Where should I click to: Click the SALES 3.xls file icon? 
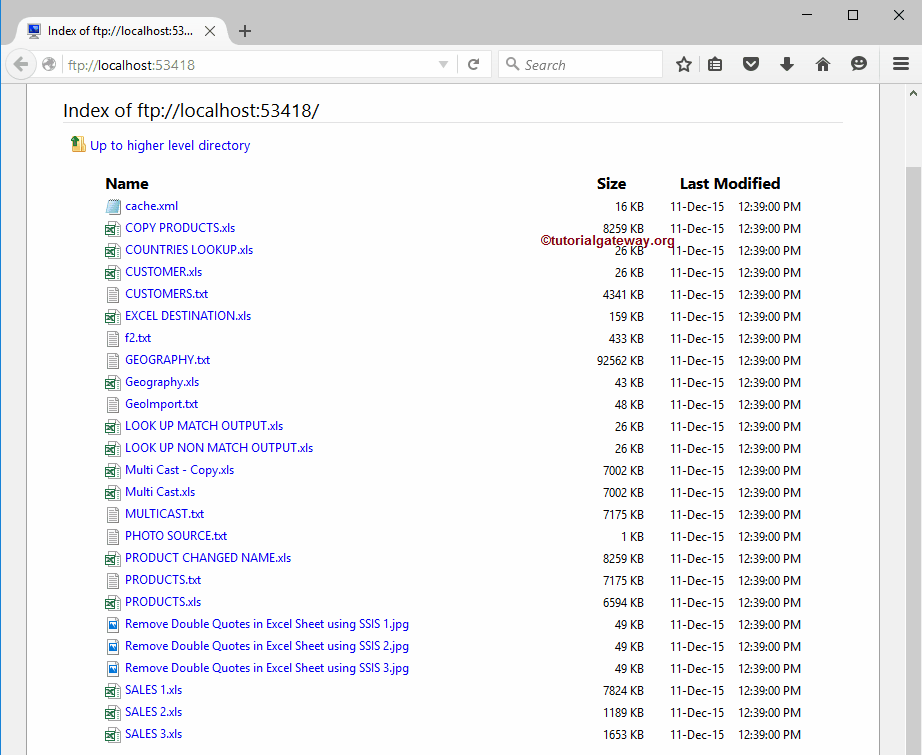click(113, 735)
